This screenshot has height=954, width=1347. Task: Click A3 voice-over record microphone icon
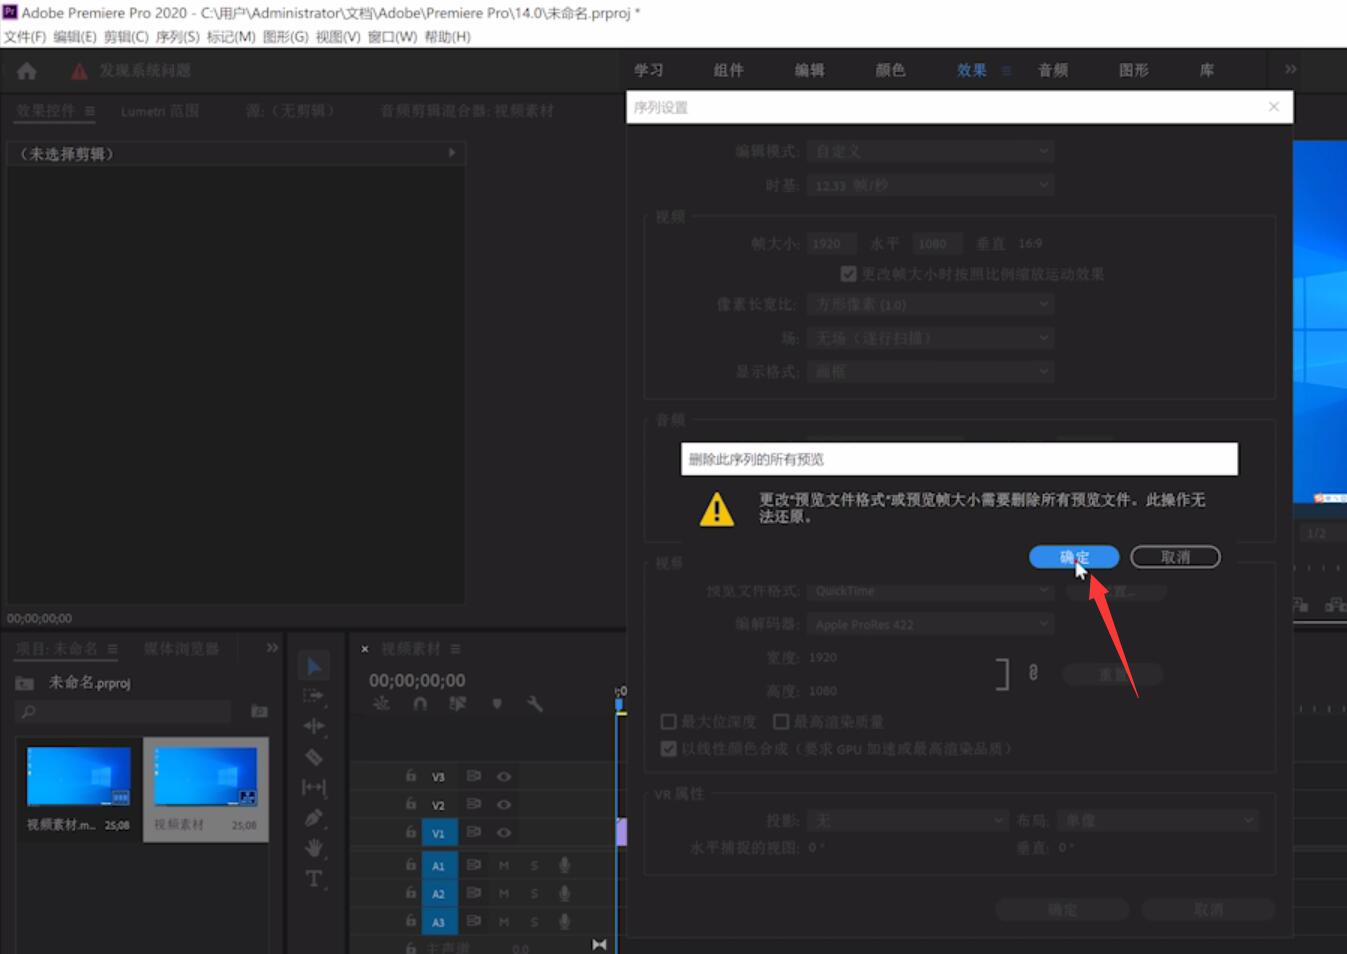[565, 921]
